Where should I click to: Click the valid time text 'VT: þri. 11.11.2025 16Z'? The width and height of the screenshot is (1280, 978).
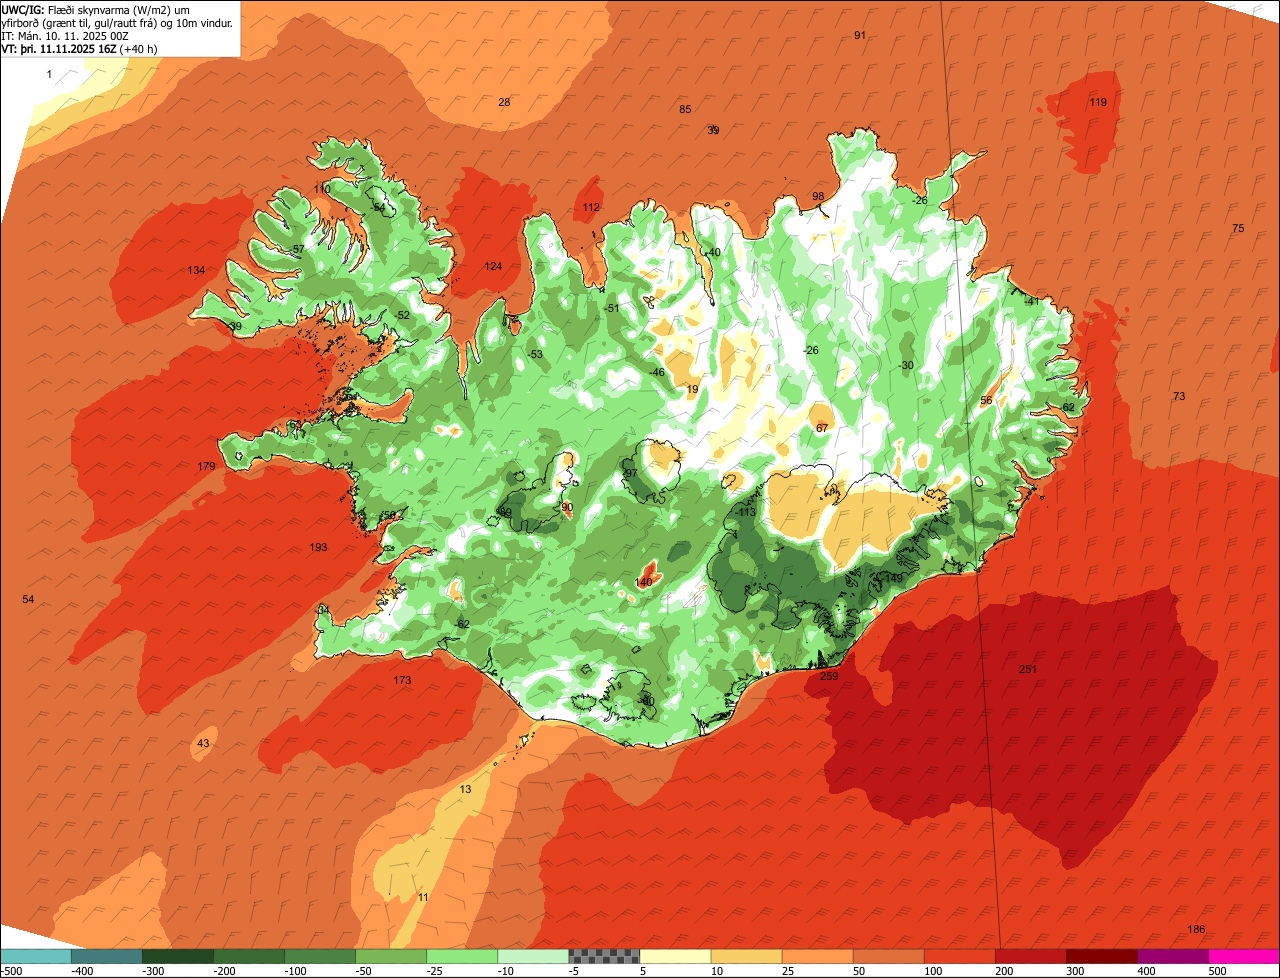59,48
